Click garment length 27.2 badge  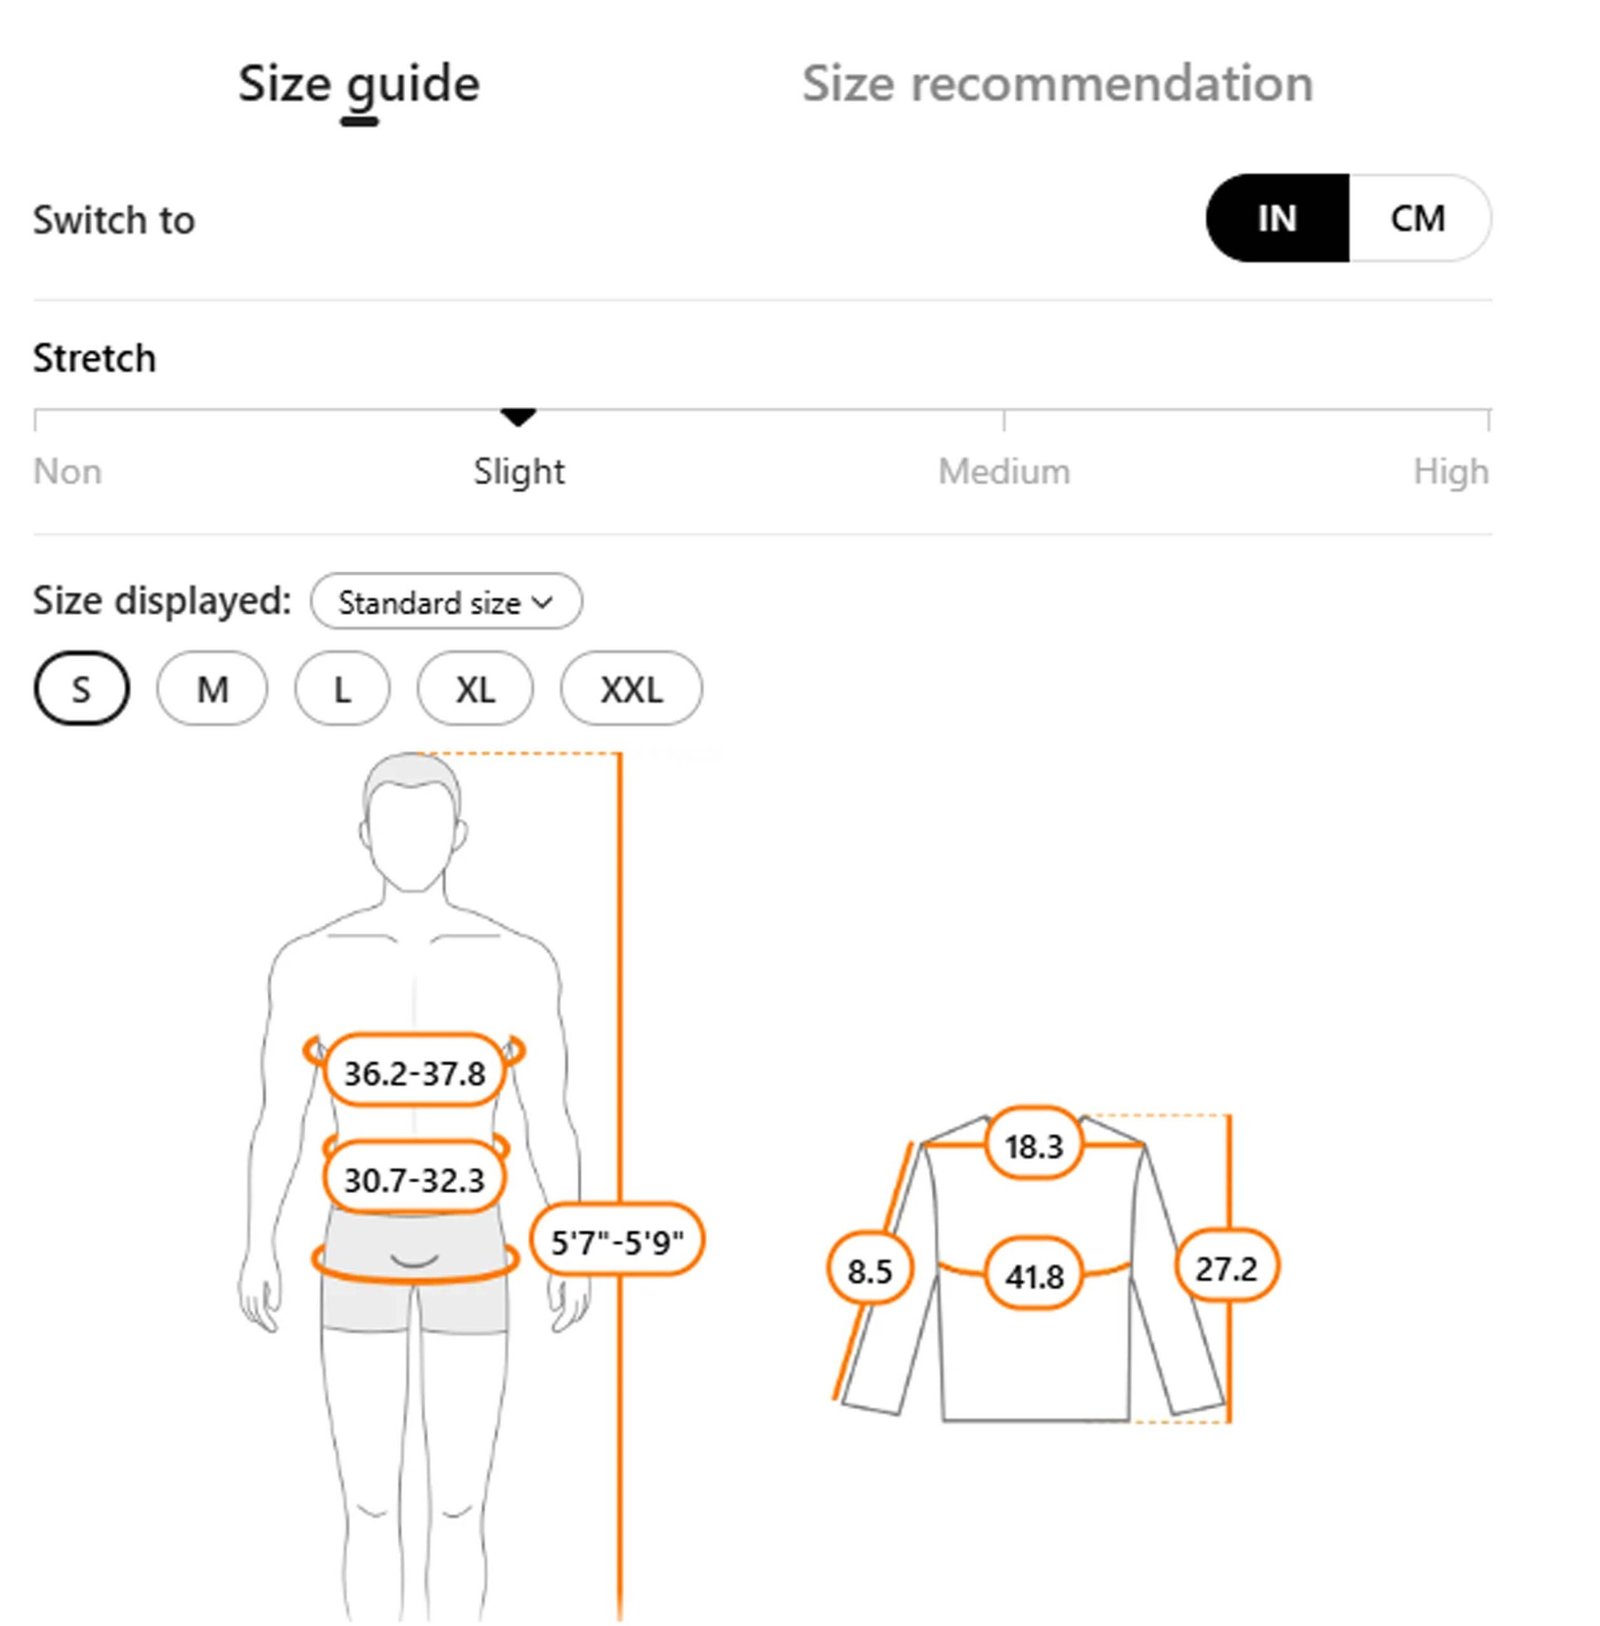click(1226, 1268)
